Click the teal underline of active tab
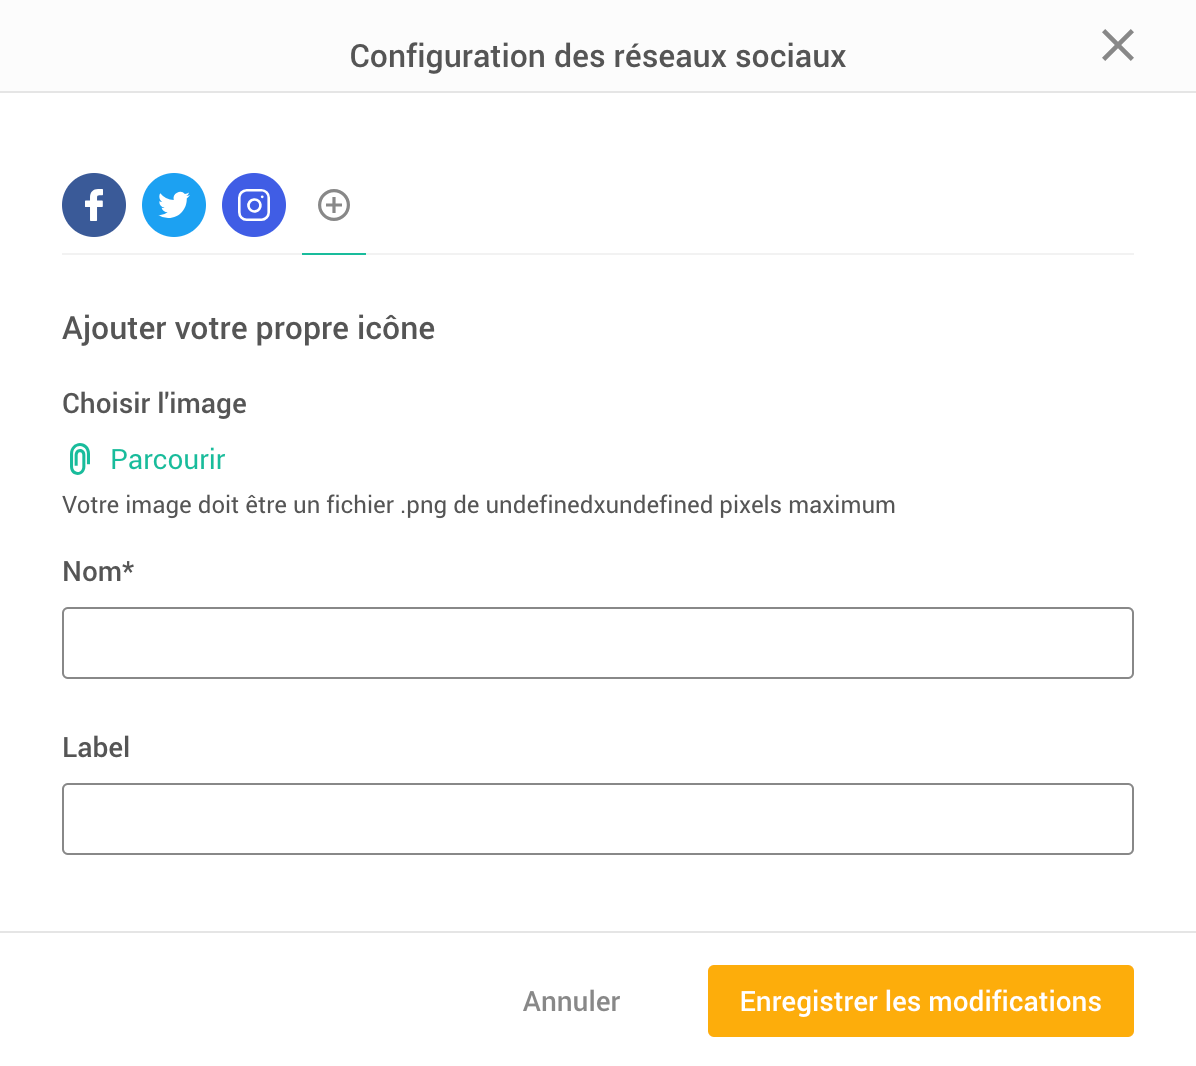 [334, 254]
